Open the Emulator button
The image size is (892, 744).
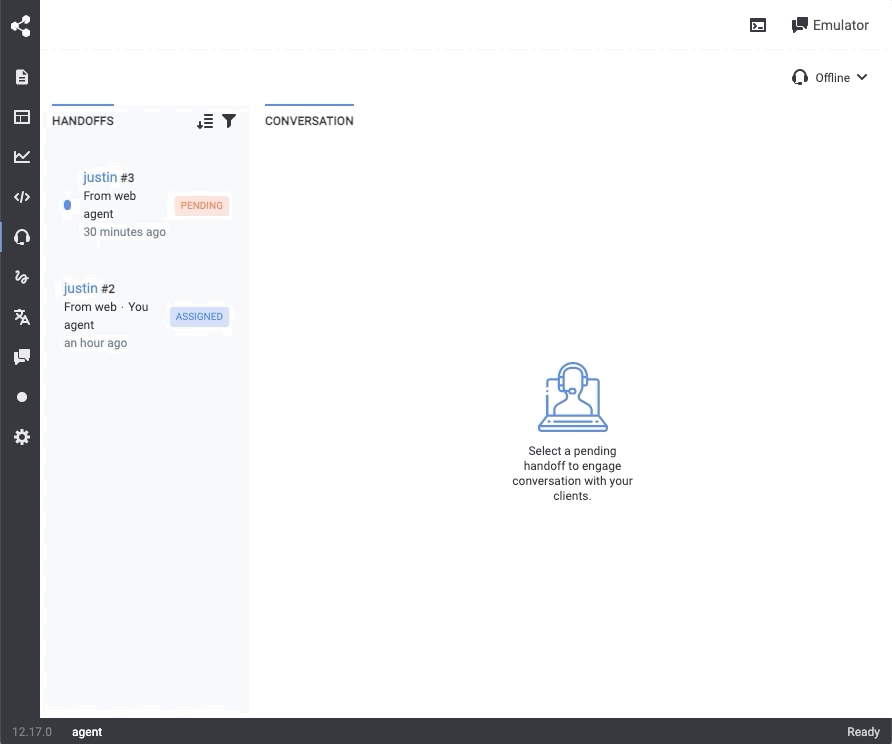[x=830, y=26]
